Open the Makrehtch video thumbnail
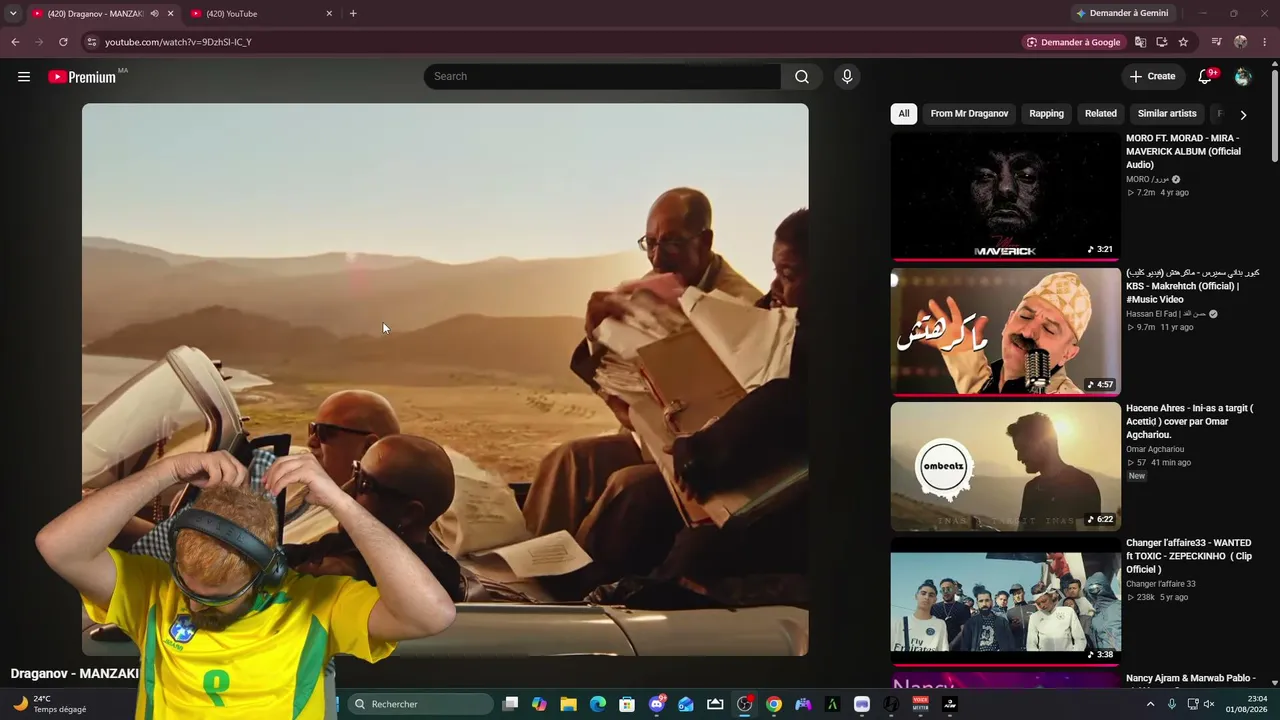The height and width of the screenshot is (720, 1280). 1006,331
